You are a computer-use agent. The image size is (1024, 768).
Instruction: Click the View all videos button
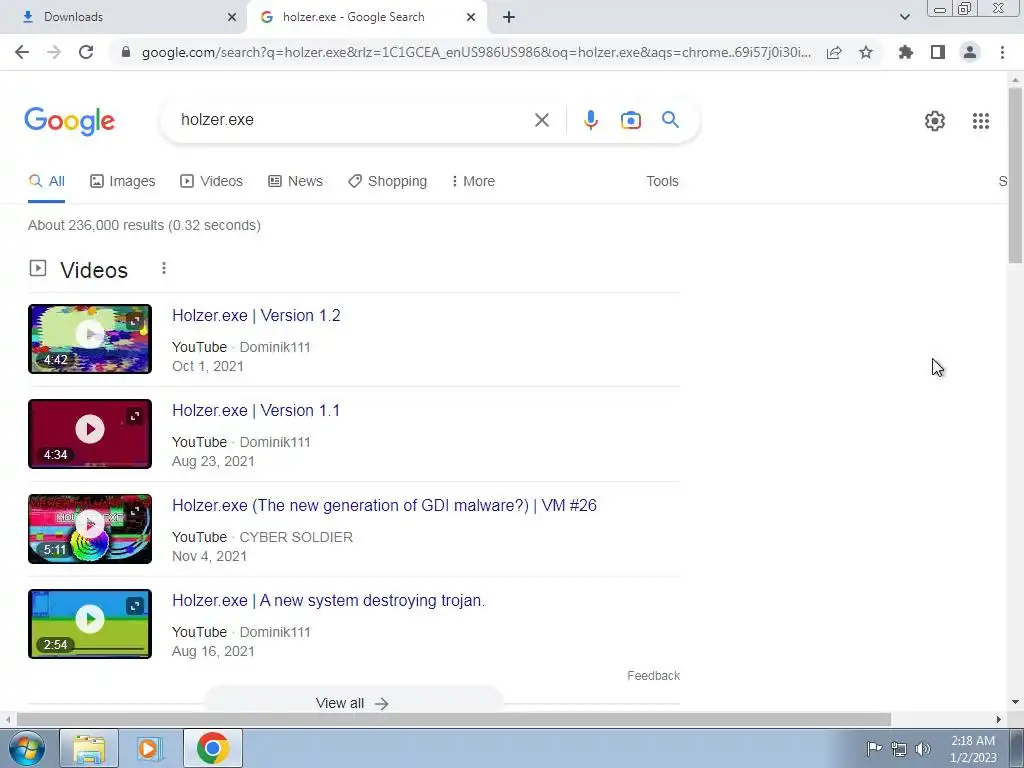click(x=353, y=703)
